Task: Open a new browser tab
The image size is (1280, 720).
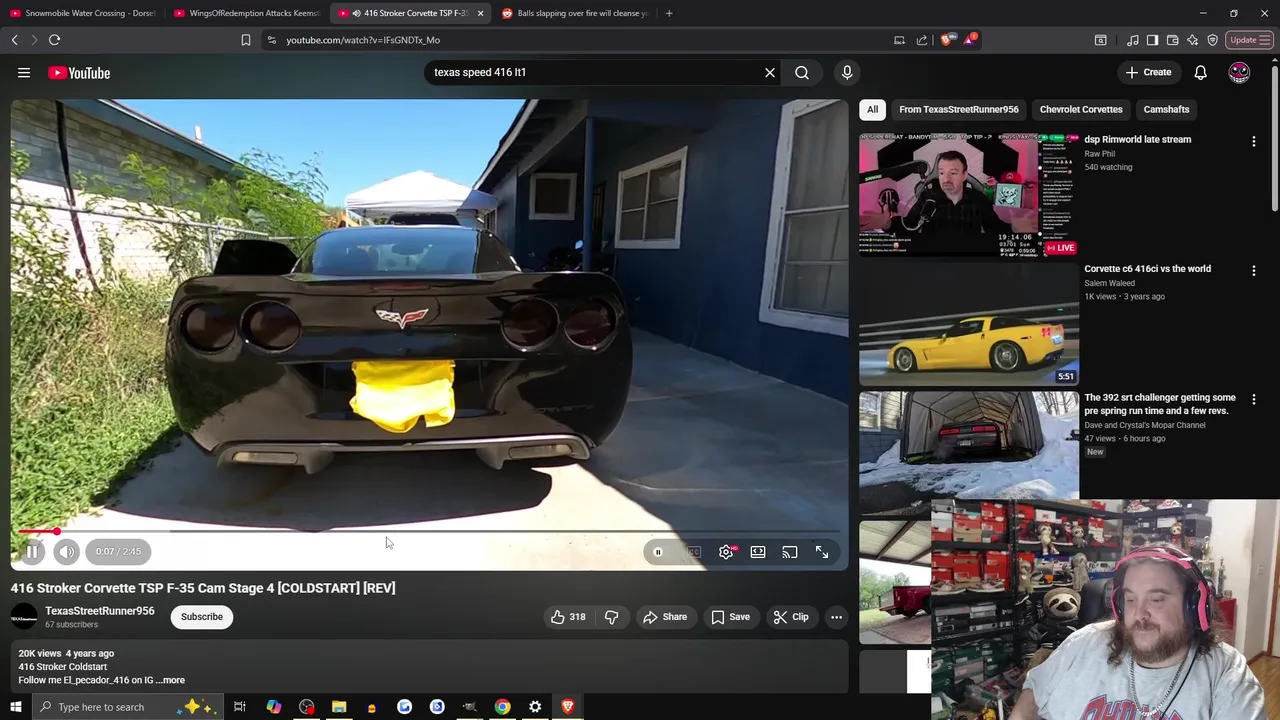Action: pos(669,13)
